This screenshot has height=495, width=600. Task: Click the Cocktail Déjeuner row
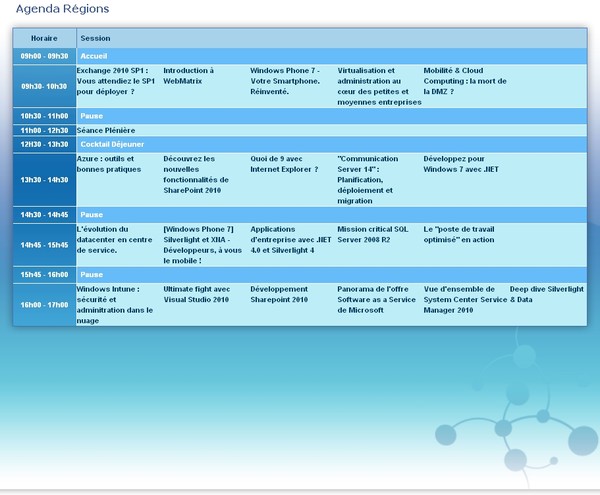coord(331,144)
